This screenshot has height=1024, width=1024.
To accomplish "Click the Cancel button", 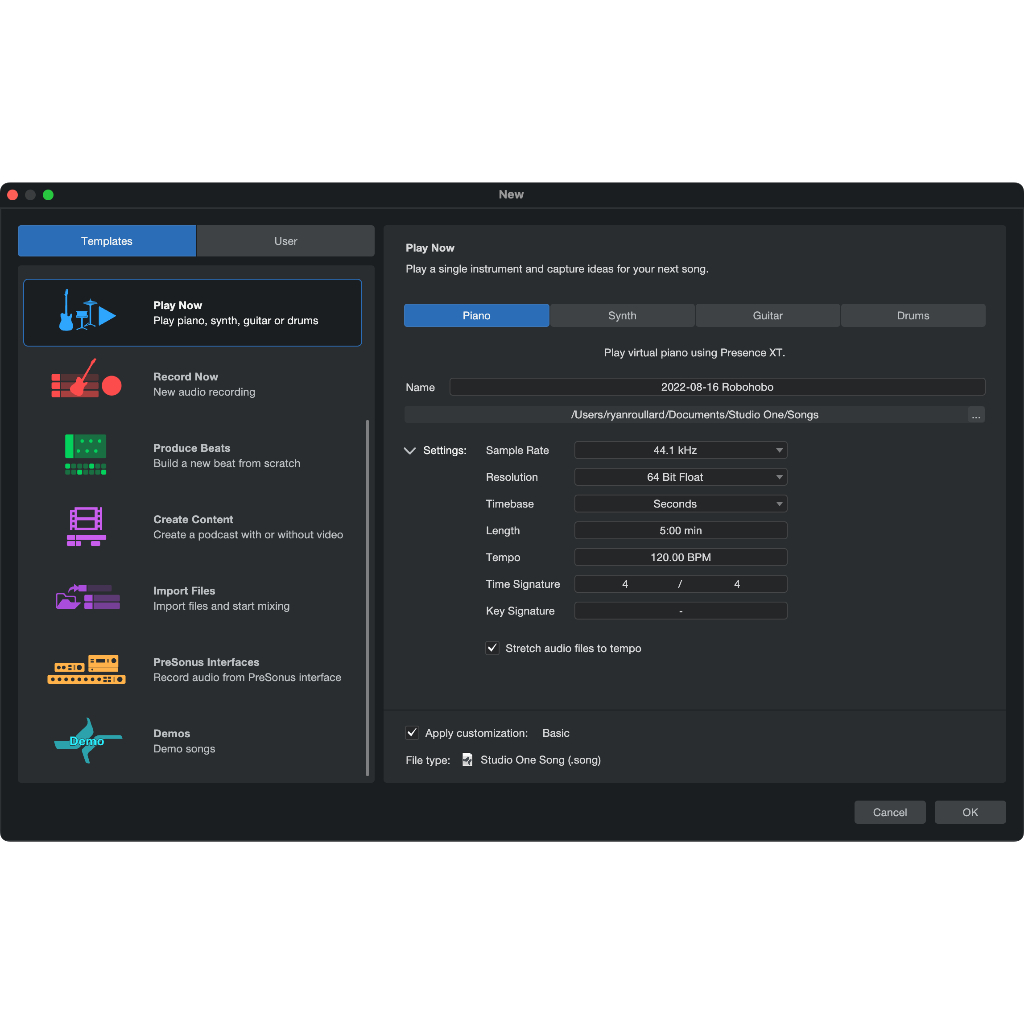I will click(x=889, y=812).
